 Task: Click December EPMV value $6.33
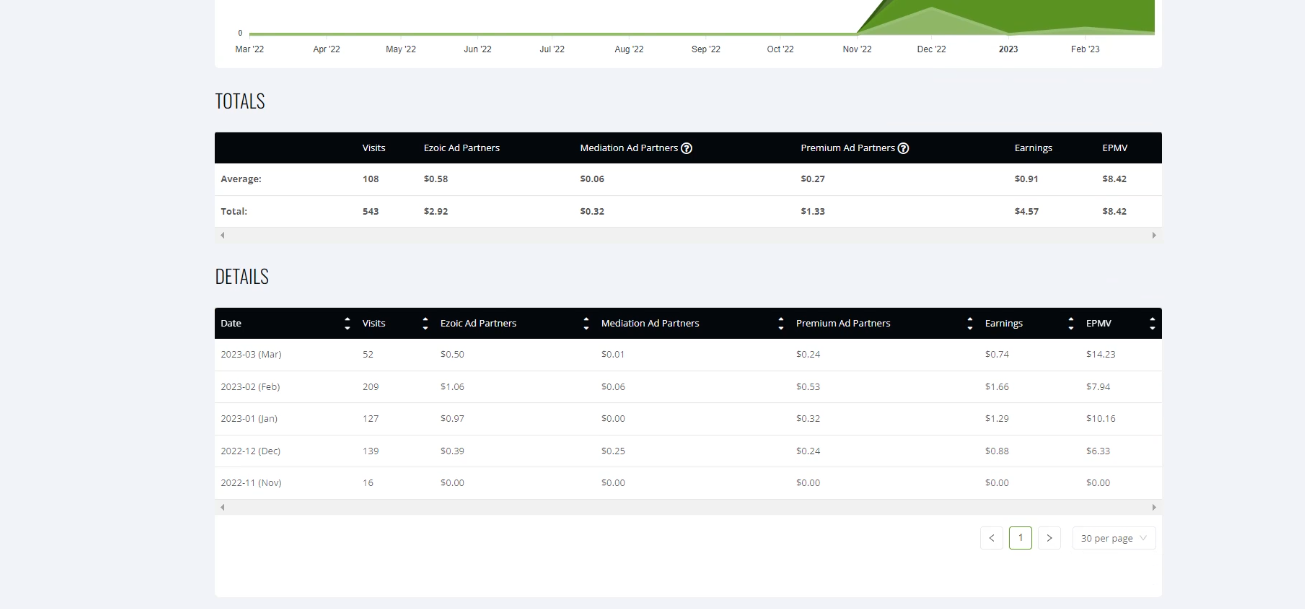[1098, 451]
